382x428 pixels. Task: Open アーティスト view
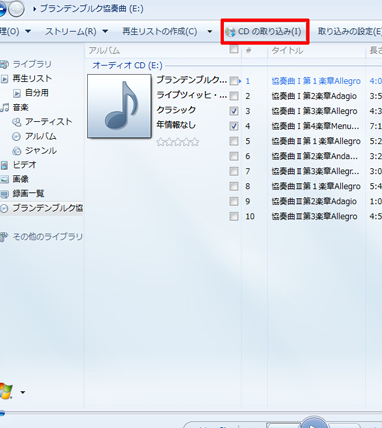pyautogui.click(x=49, y=122)
